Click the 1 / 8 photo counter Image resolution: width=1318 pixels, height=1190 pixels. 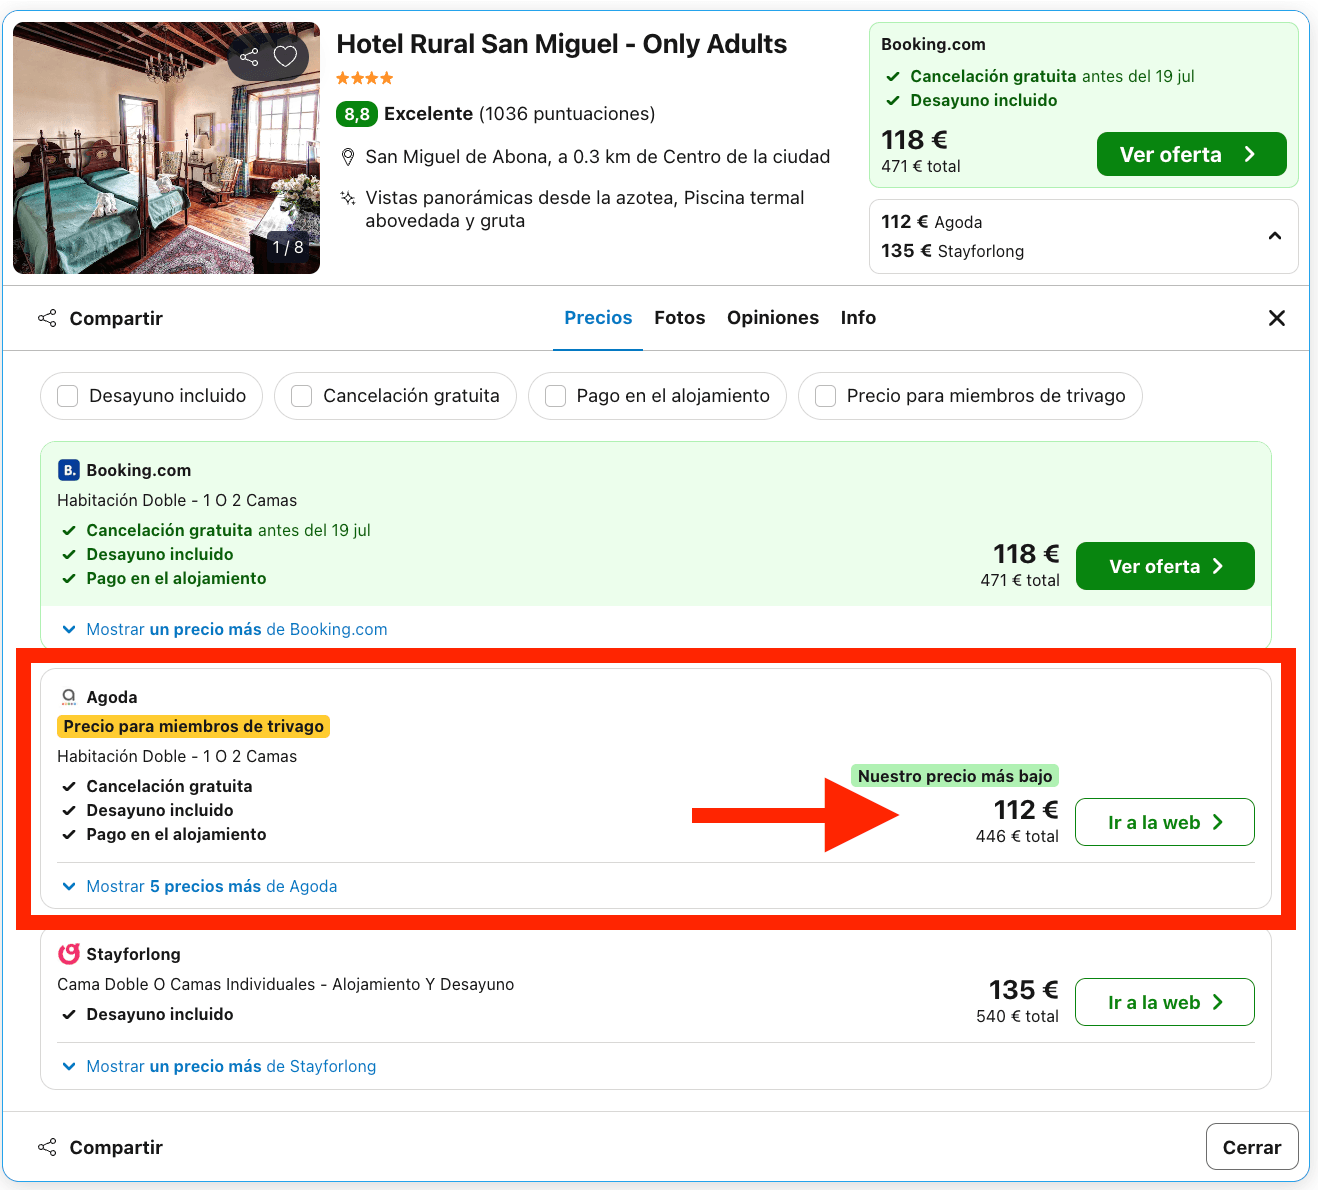288,247
